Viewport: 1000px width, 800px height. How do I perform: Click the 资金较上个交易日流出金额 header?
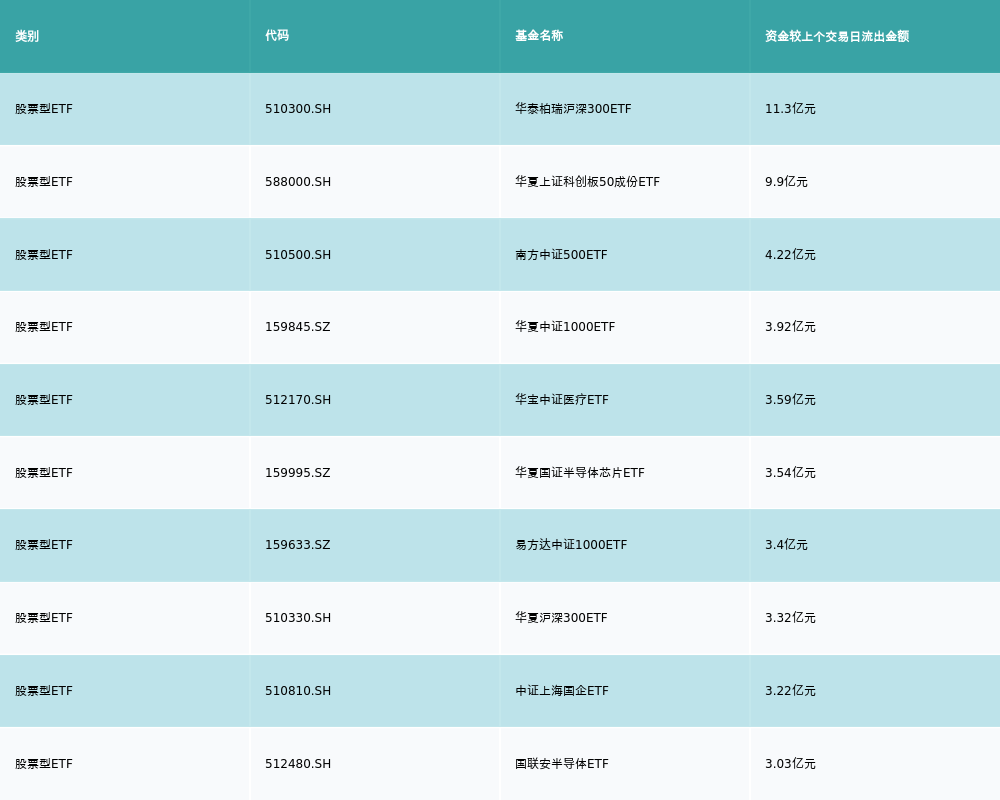(837, 36)
